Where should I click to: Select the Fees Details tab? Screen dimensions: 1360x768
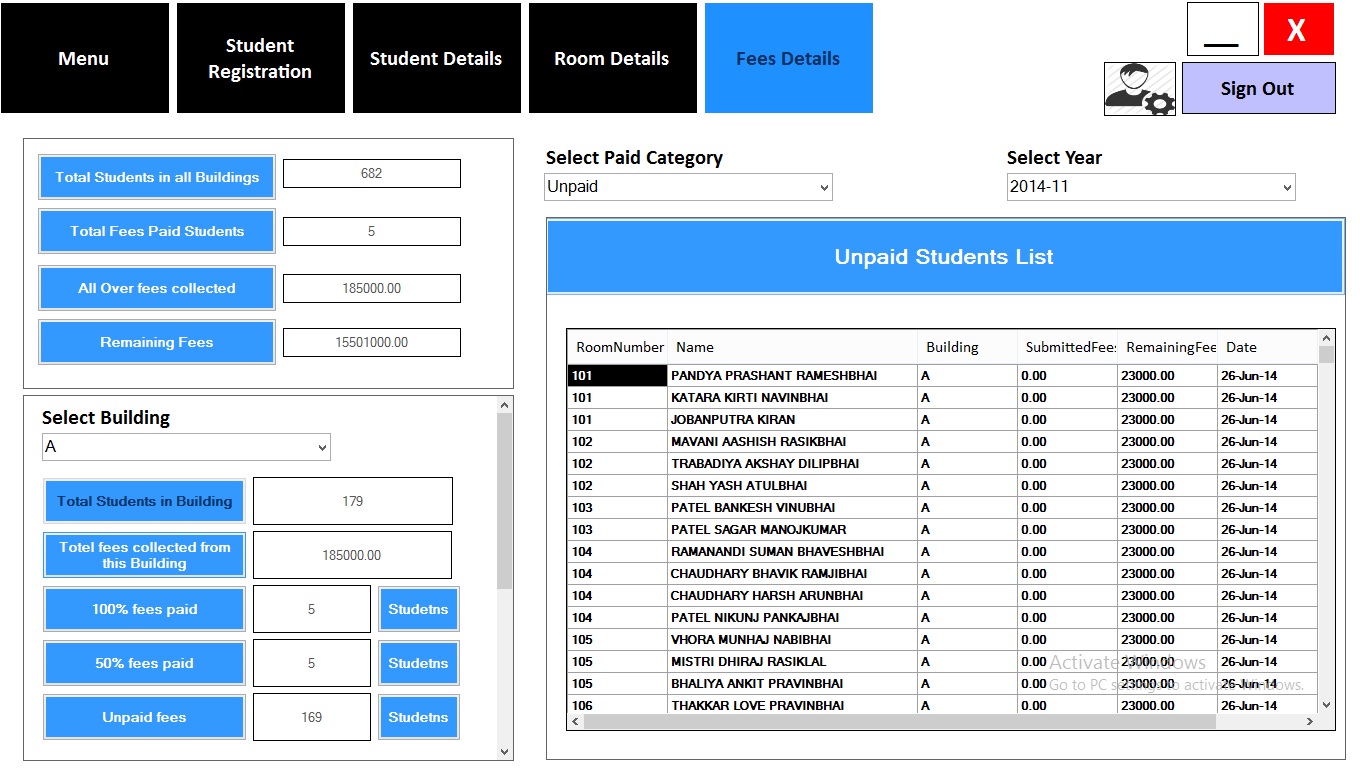(788, 57)
